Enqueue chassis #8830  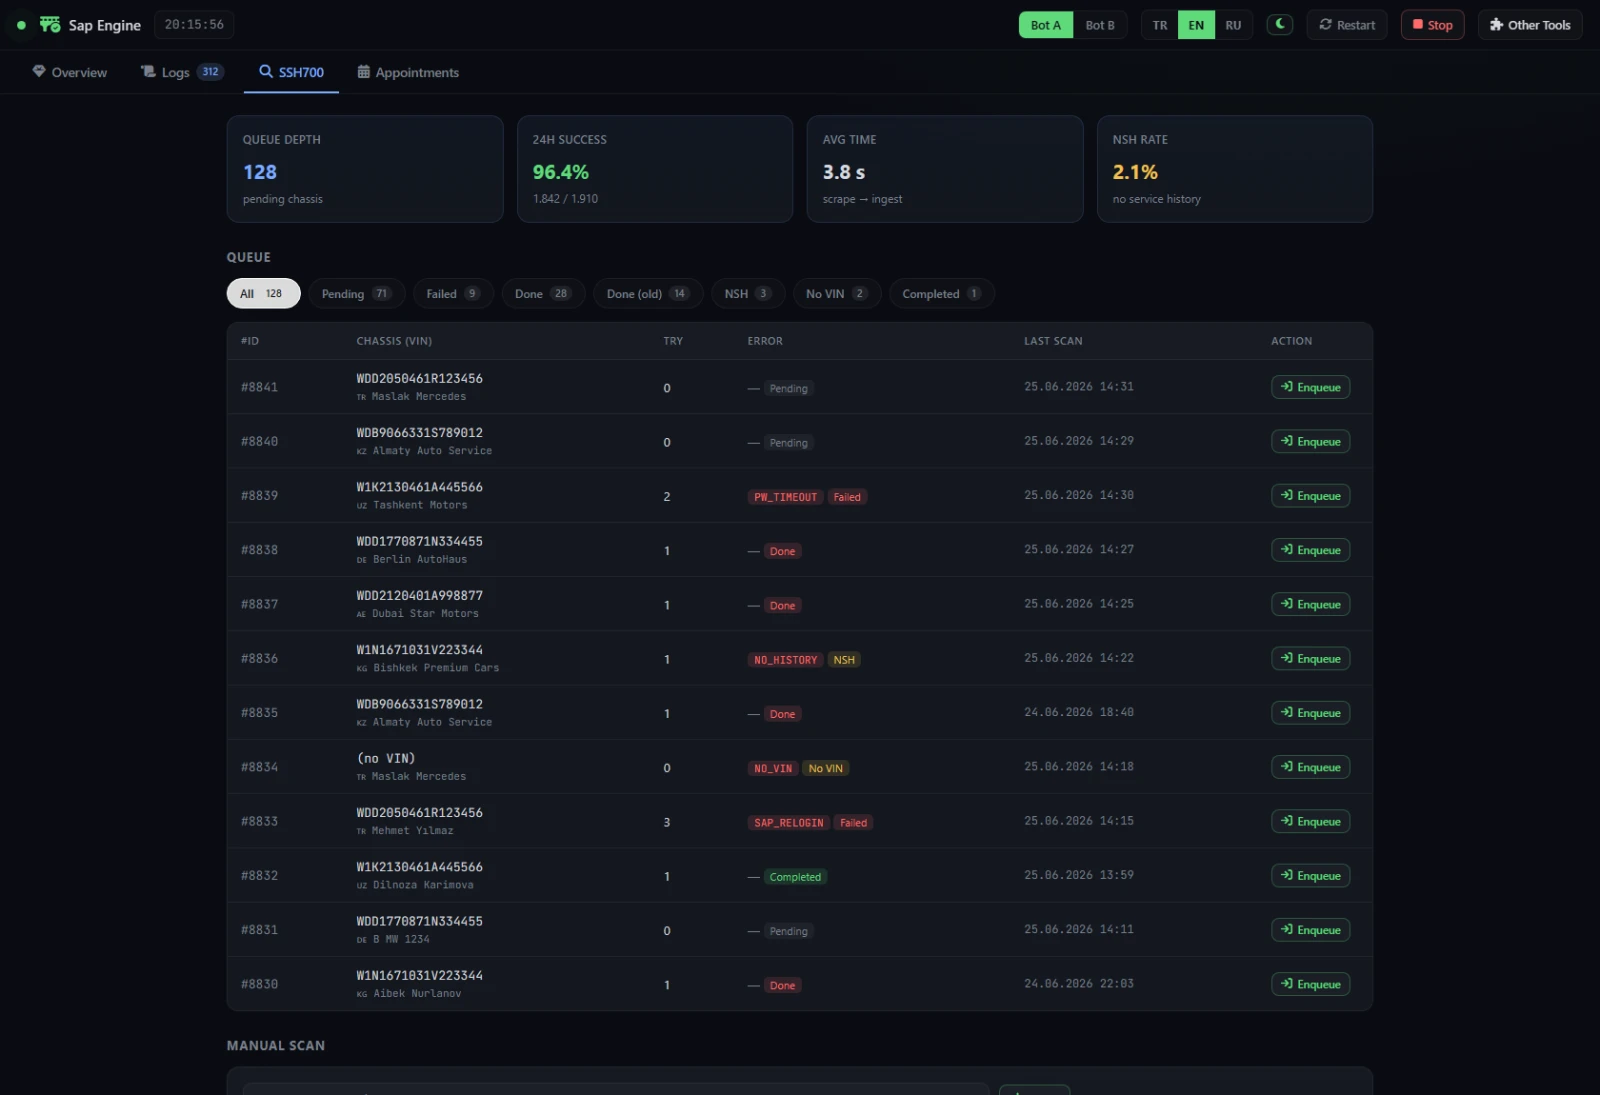(1310, 984)
